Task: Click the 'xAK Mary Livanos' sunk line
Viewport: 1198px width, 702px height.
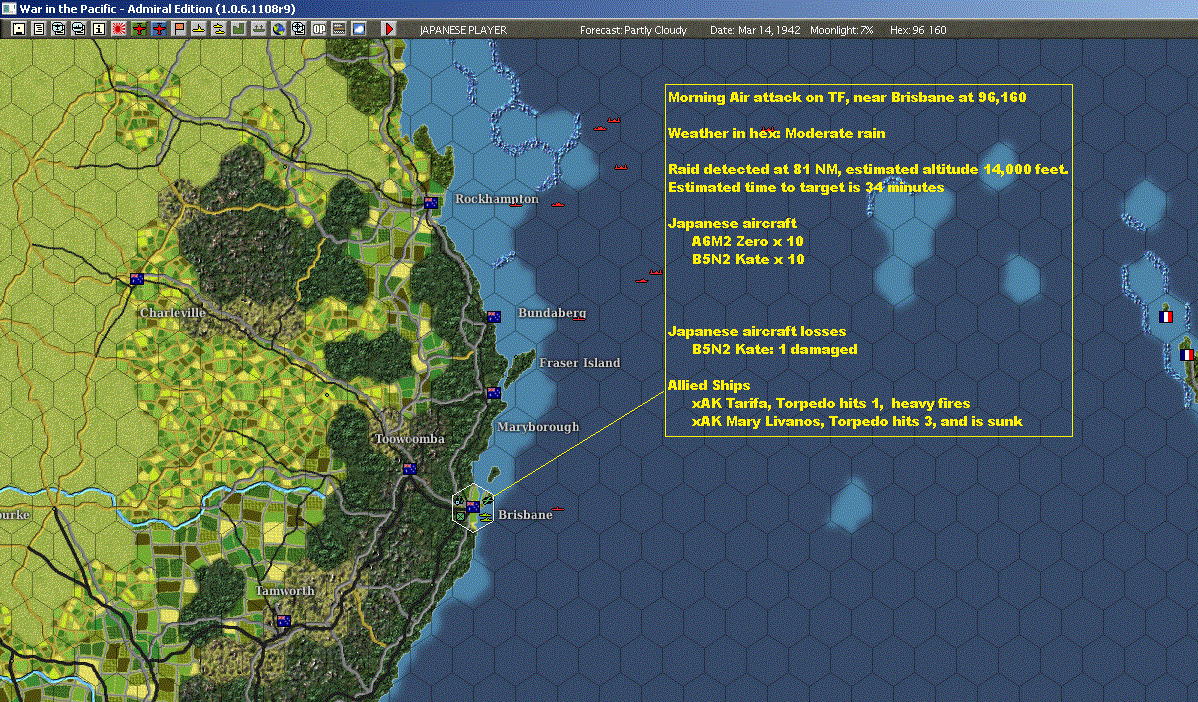Action: (856, 421)
